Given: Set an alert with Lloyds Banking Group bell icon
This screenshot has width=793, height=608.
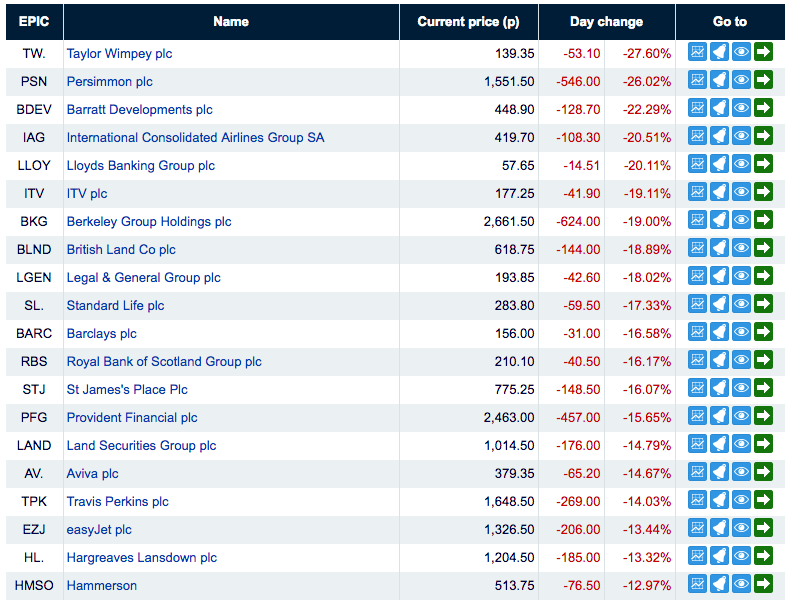Looking at the screenshot, I should (x=719, y=164).
